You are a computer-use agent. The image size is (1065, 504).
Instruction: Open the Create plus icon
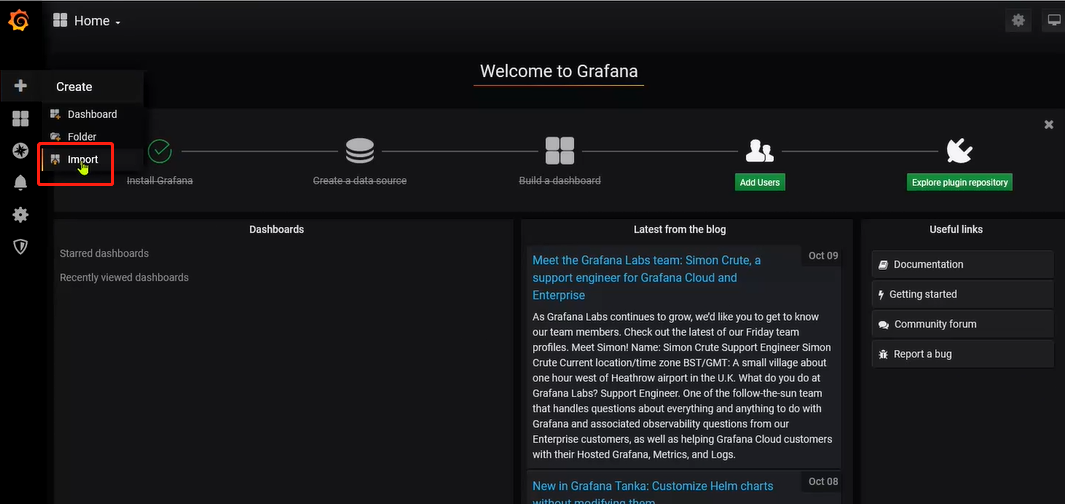(x=20, y=86)
